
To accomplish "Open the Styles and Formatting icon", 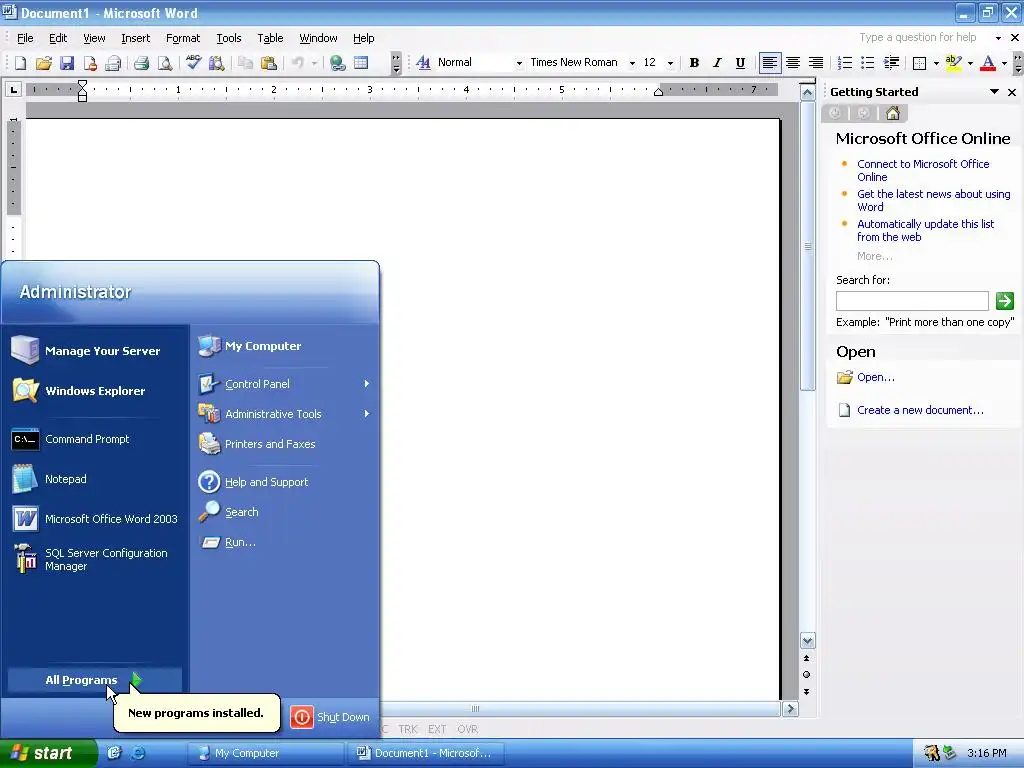I will (x=423, y=63).
